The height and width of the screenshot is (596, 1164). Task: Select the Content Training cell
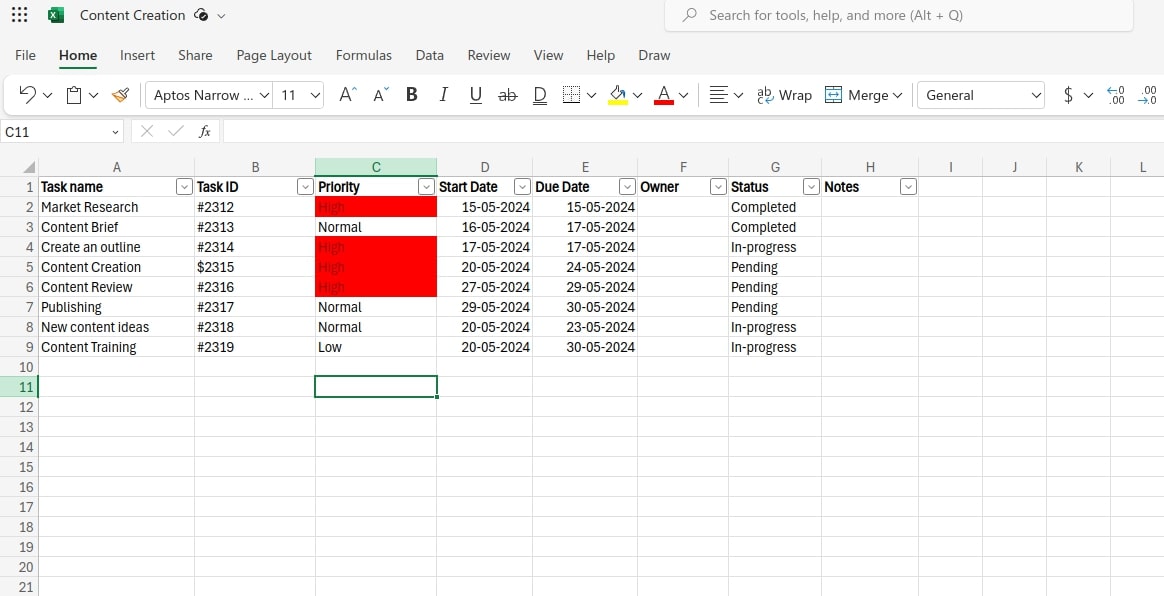(117, 347)
